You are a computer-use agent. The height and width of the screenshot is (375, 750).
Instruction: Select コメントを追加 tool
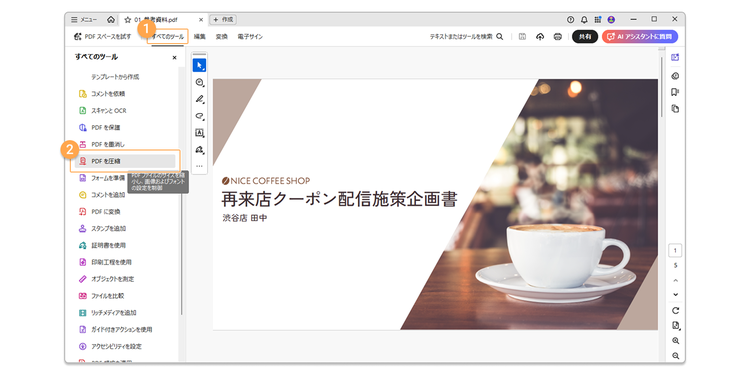(101, 195)
